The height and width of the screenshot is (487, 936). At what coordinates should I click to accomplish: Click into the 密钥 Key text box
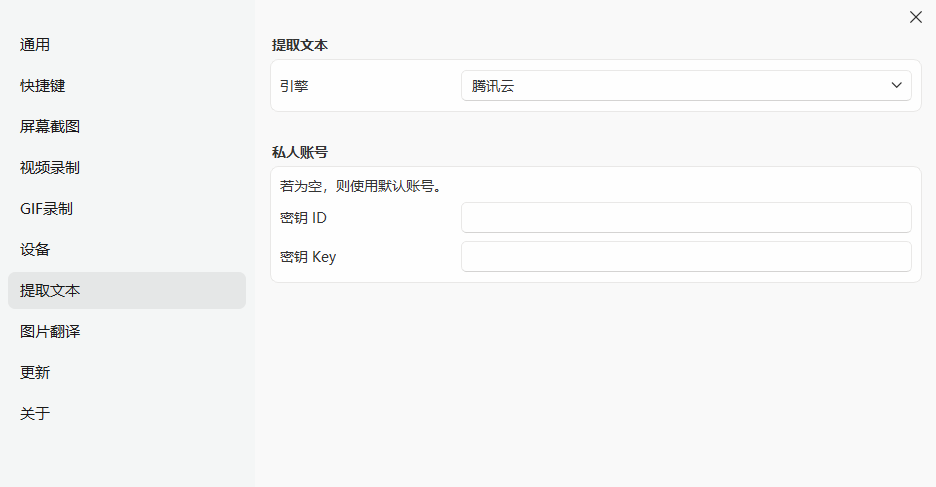click(685, 257)
